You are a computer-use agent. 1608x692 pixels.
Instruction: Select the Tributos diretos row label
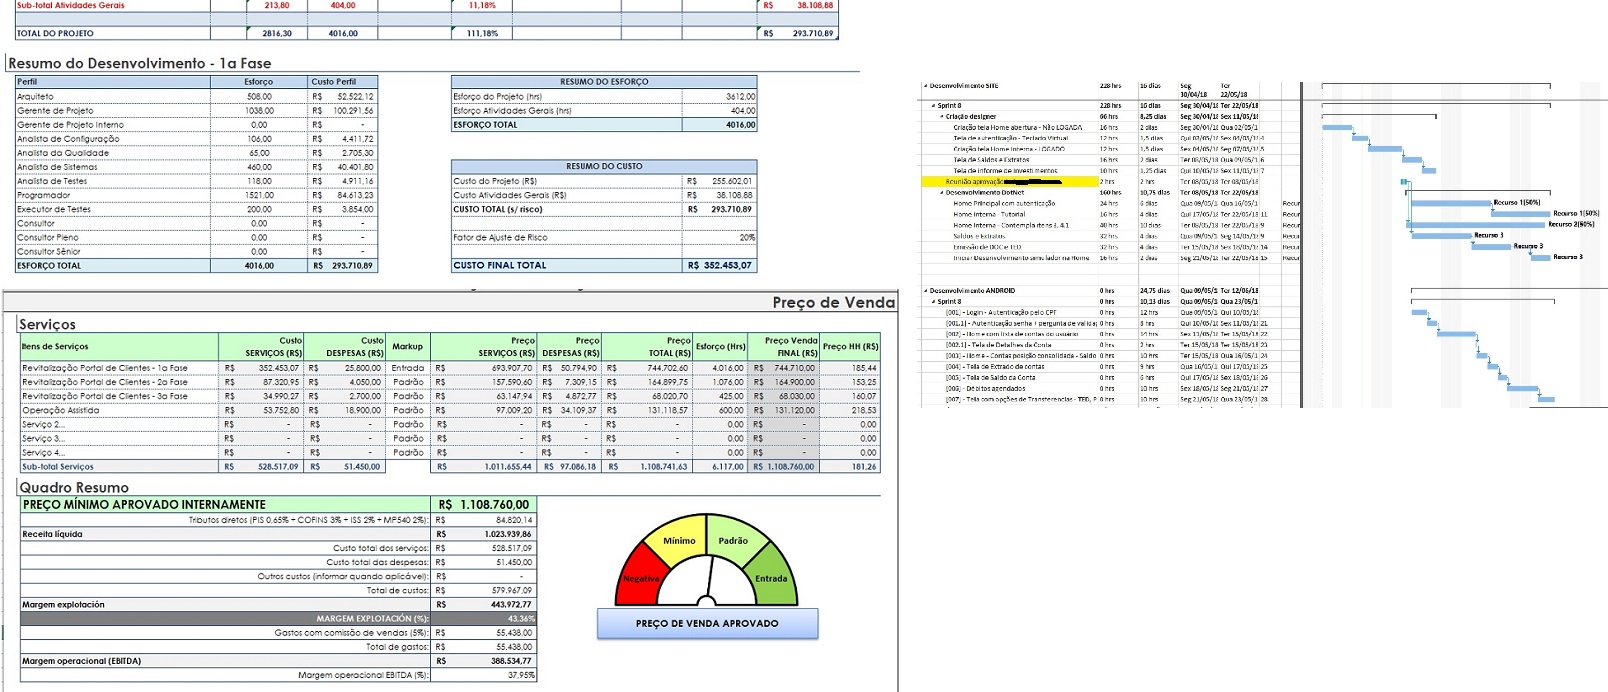pos(309,520)
